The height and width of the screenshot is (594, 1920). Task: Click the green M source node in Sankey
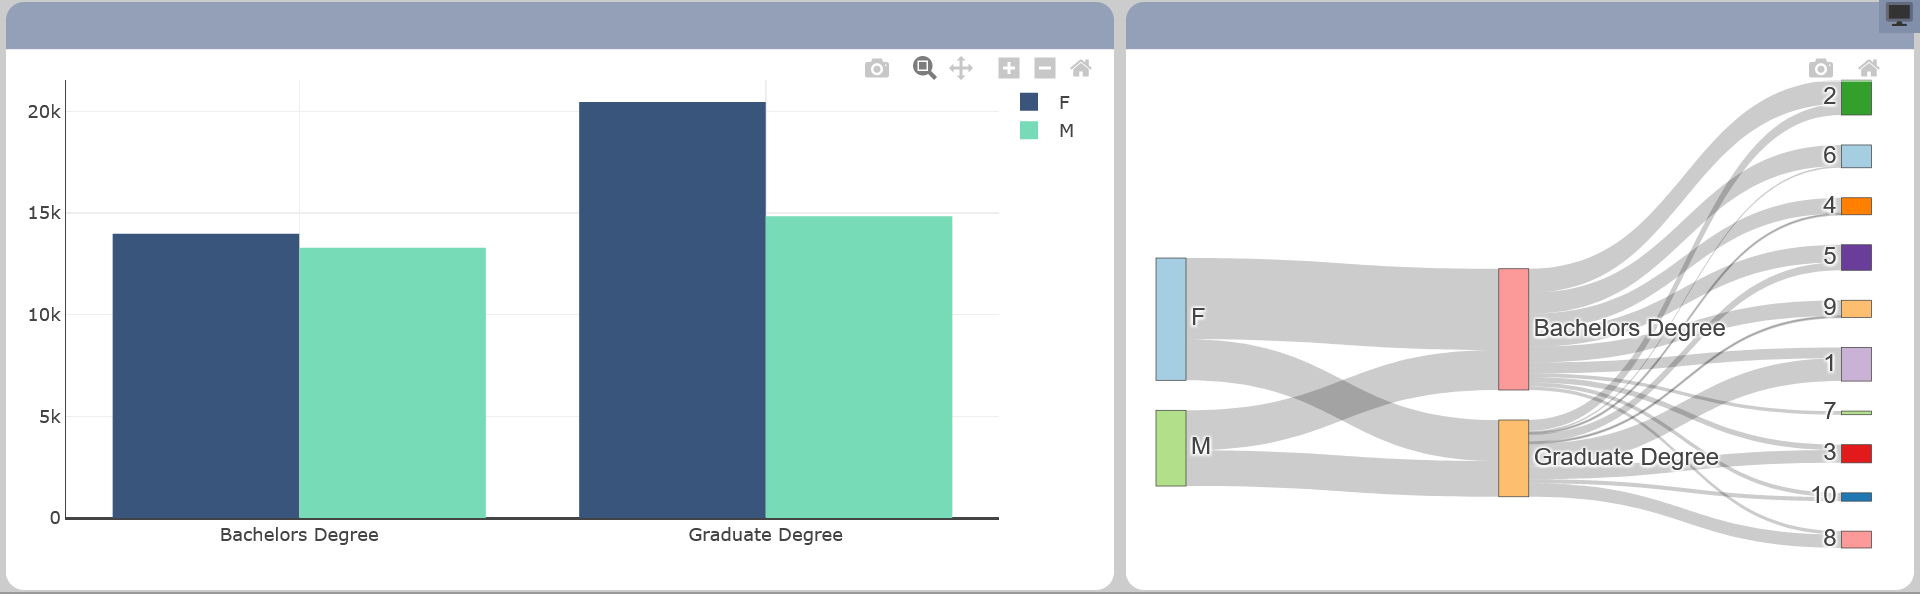pyautogui.click(x=1171, y=448)
